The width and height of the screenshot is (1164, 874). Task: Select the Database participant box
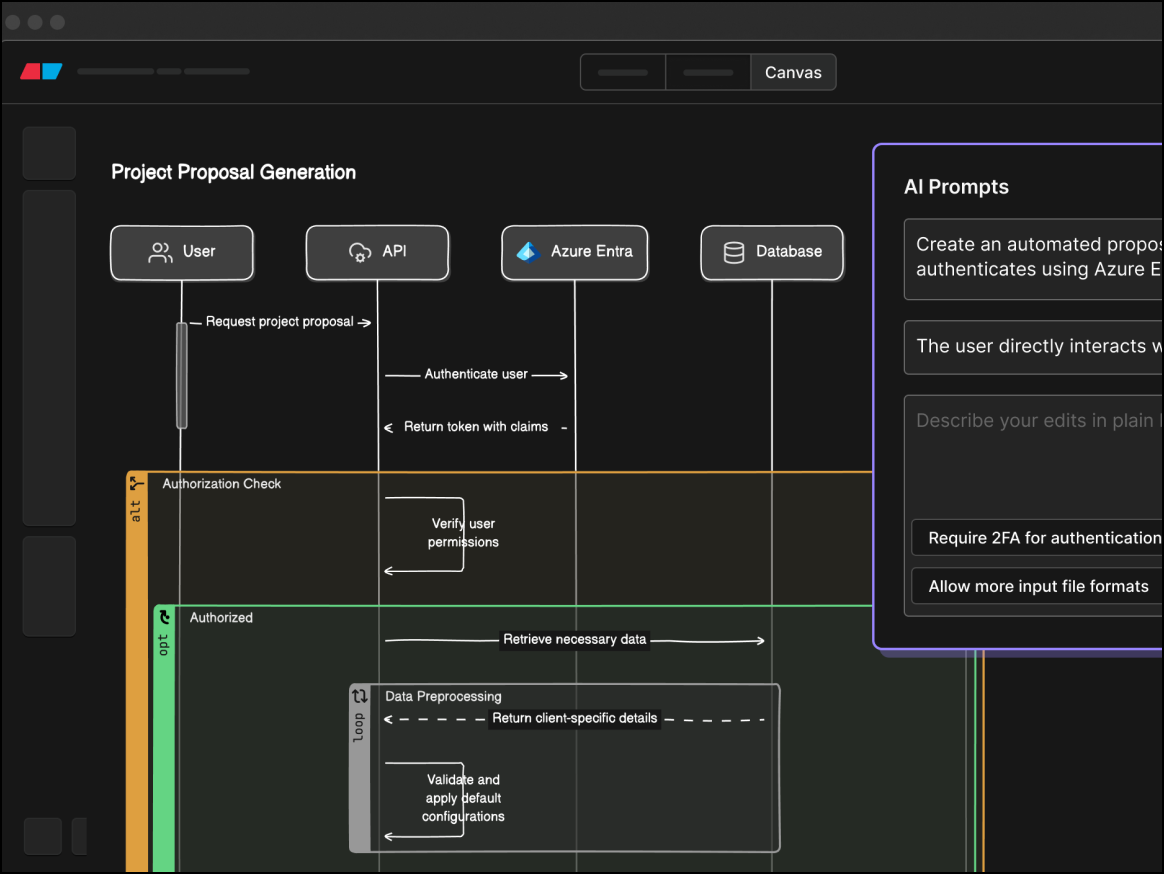pyautogui.click(x=772, y=252)
